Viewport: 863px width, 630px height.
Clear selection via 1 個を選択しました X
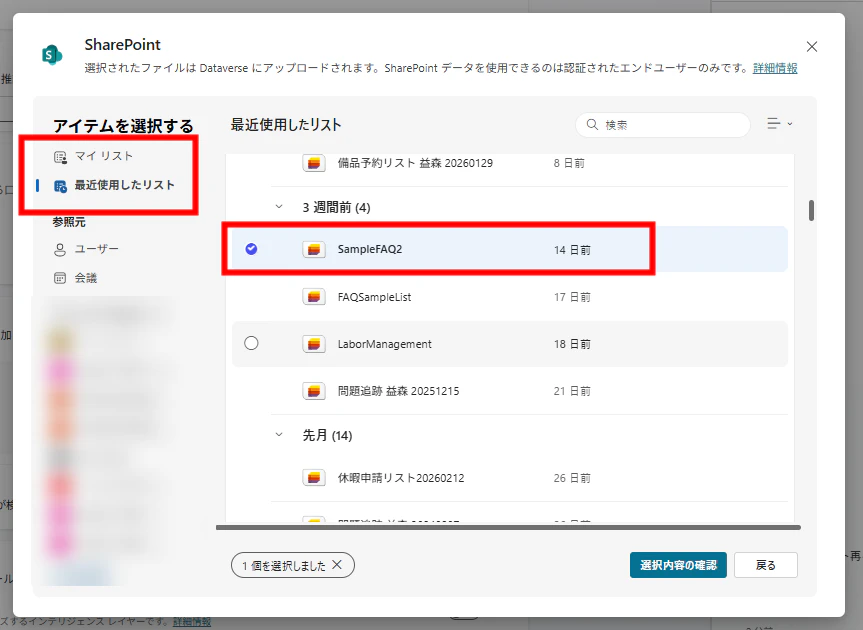(337, 565)
